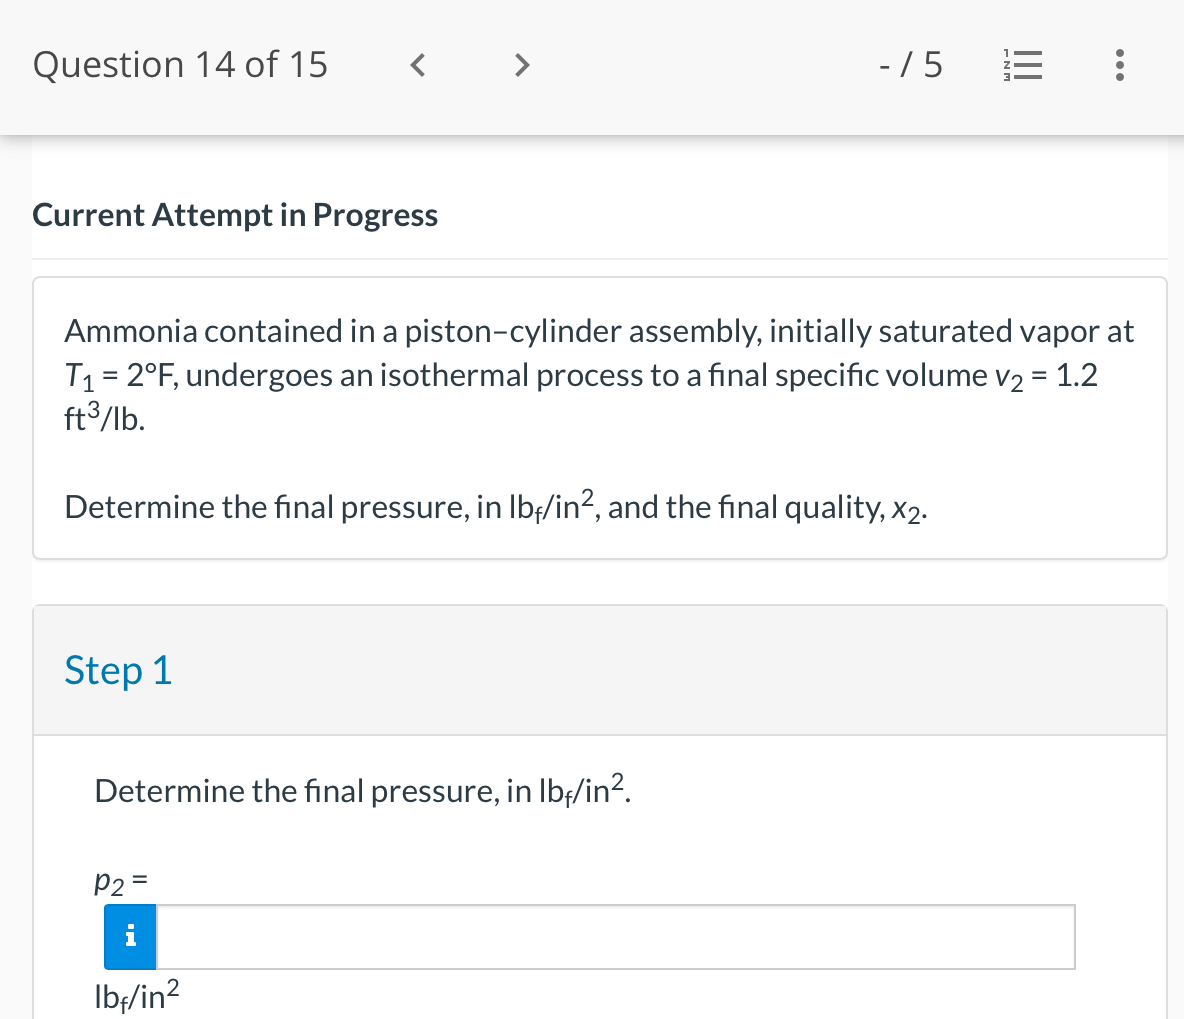Viewport: 1184px width, 1019px height.
Task: Click Step 1's final pressure instruction text
Action: [x=362, y=791]
